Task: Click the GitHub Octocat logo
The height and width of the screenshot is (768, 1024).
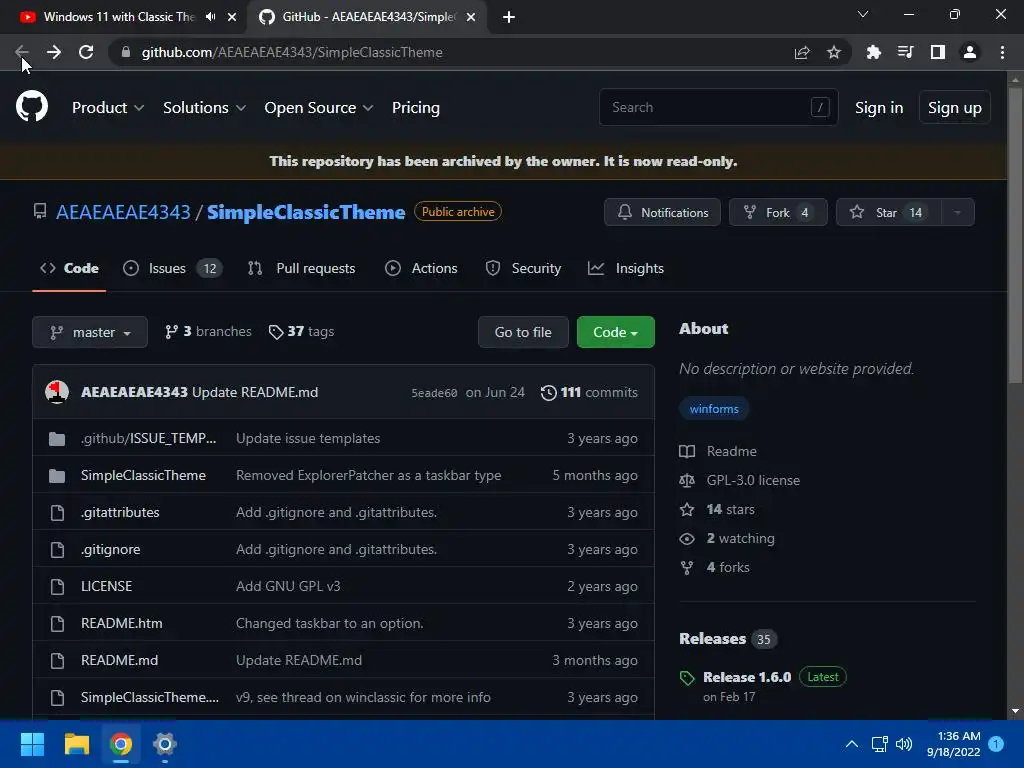Action: [31, 107]
